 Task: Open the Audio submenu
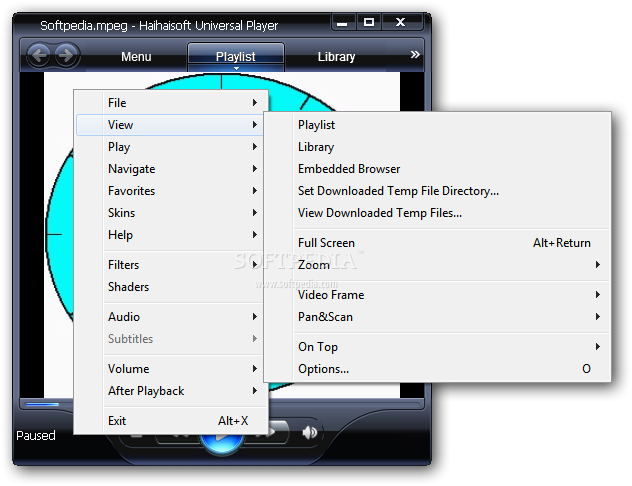[171, 317]
